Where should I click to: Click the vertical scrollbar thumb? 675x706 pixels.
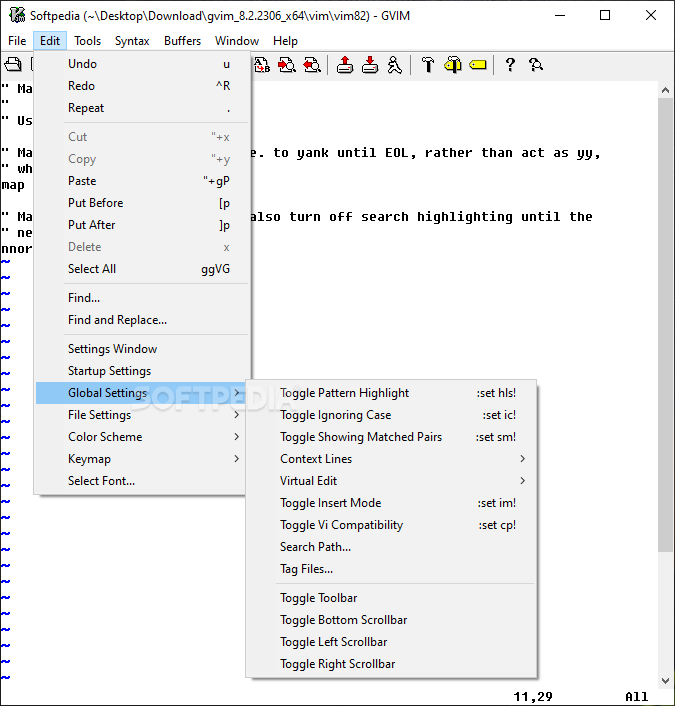pos(665,325)
